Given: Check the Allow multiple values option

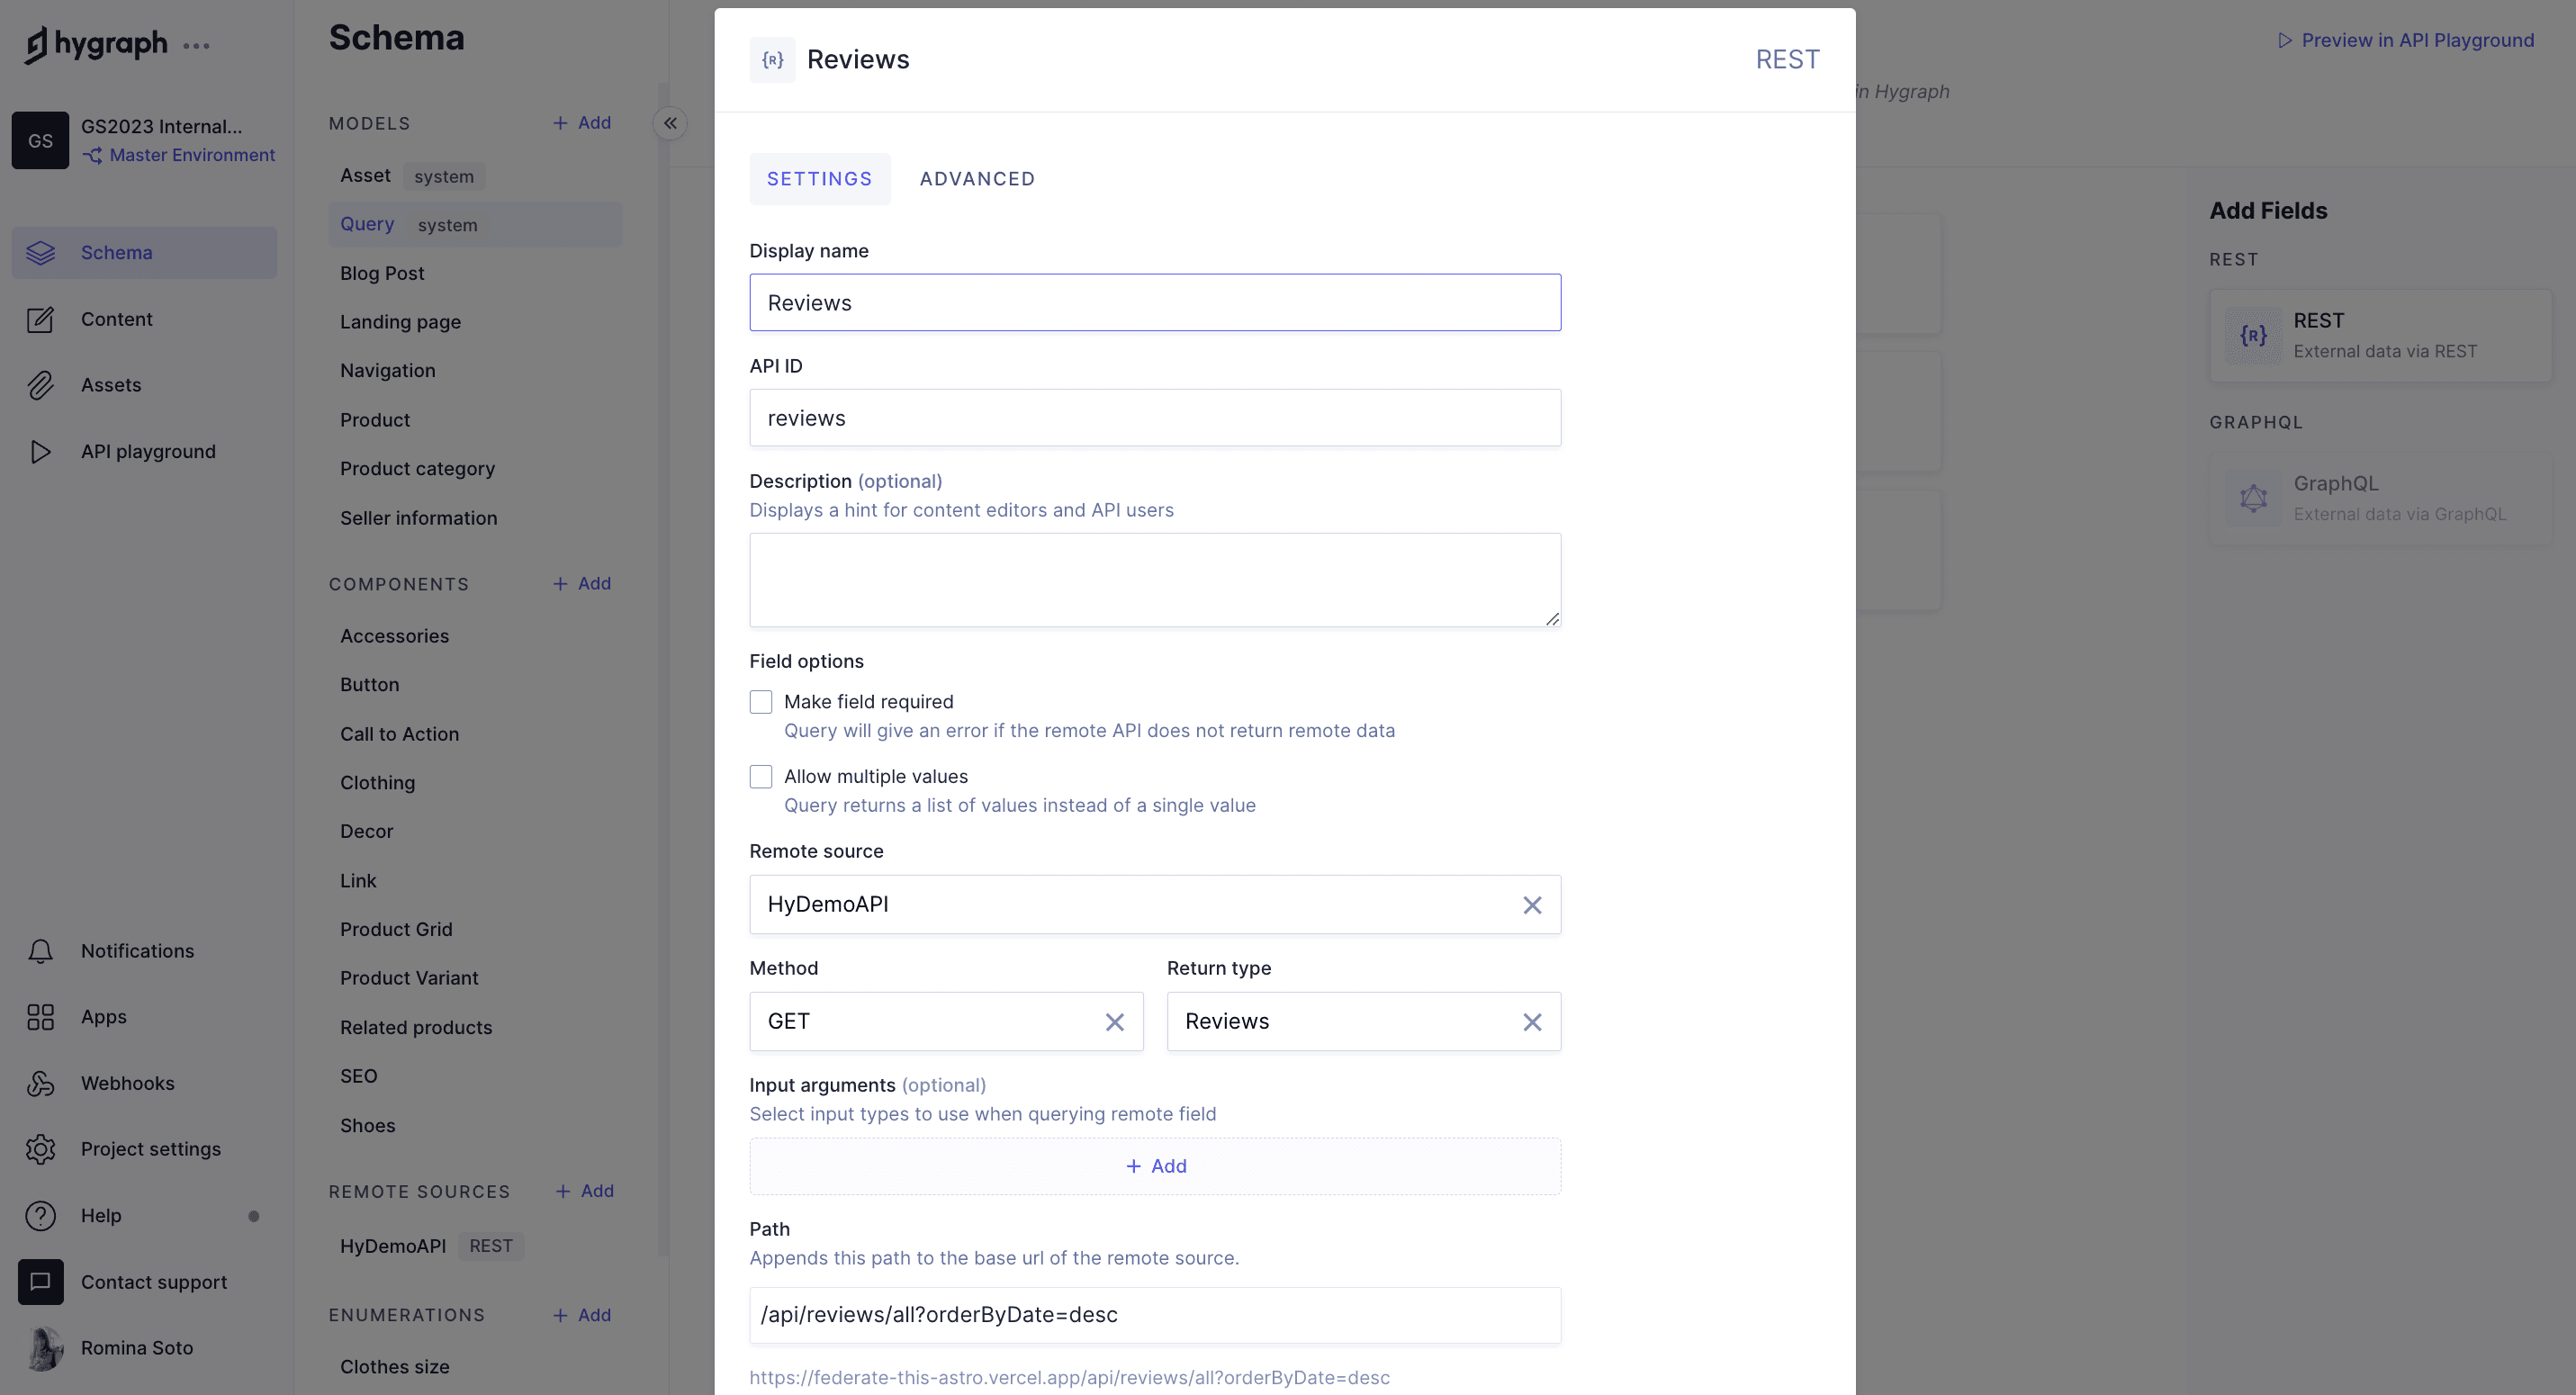Looking at the screenshot, I should [x=761, y=777].
